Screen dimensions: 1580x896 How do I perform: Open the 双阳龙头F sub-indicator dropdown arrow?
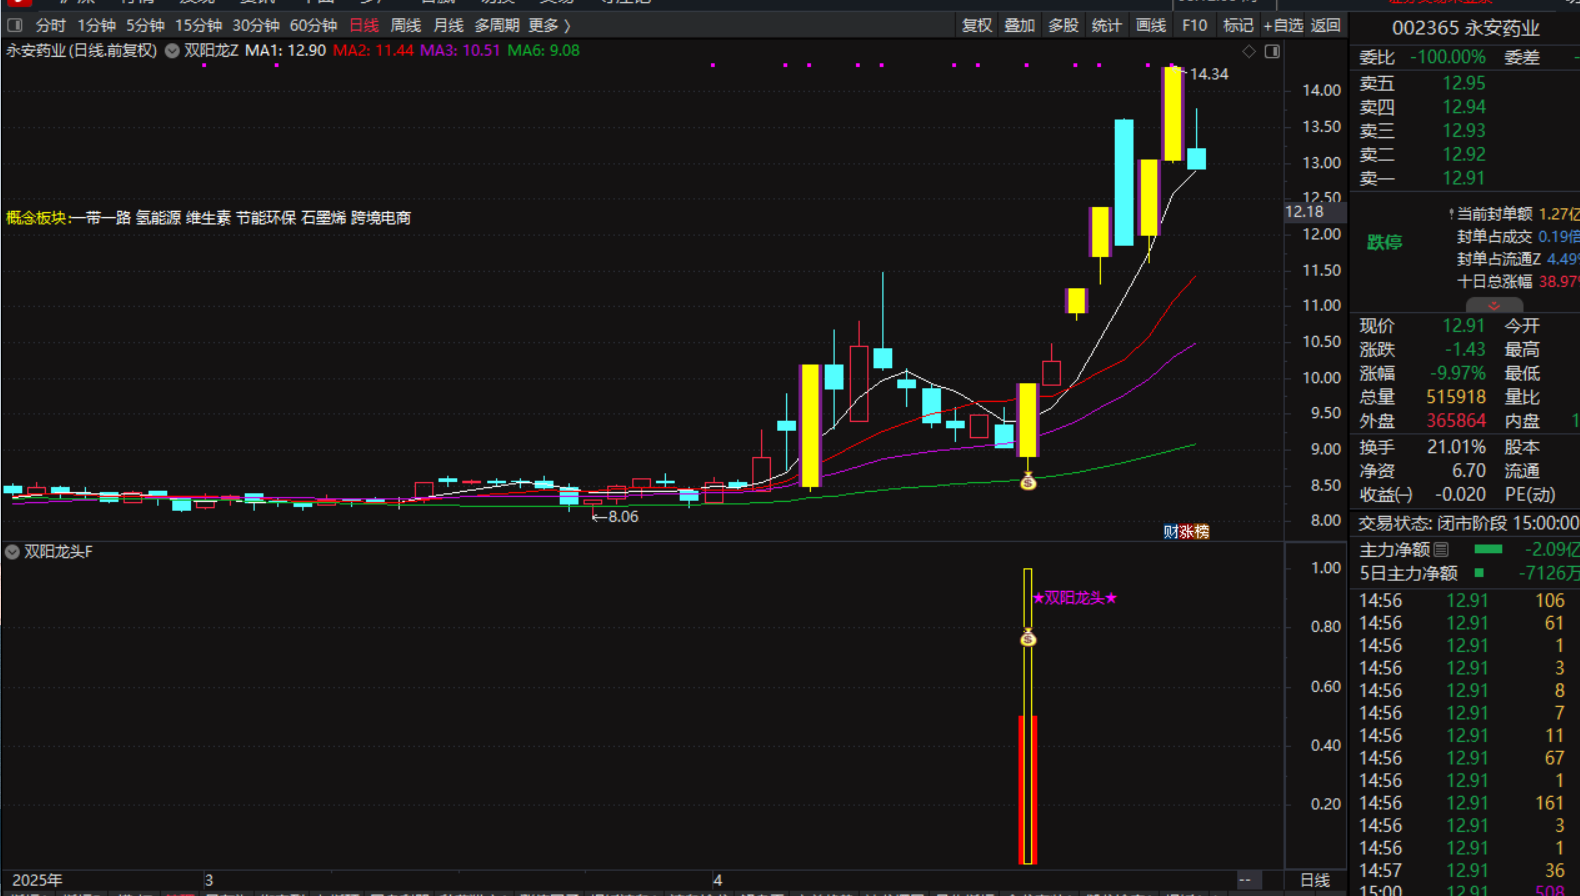point(12,552)
